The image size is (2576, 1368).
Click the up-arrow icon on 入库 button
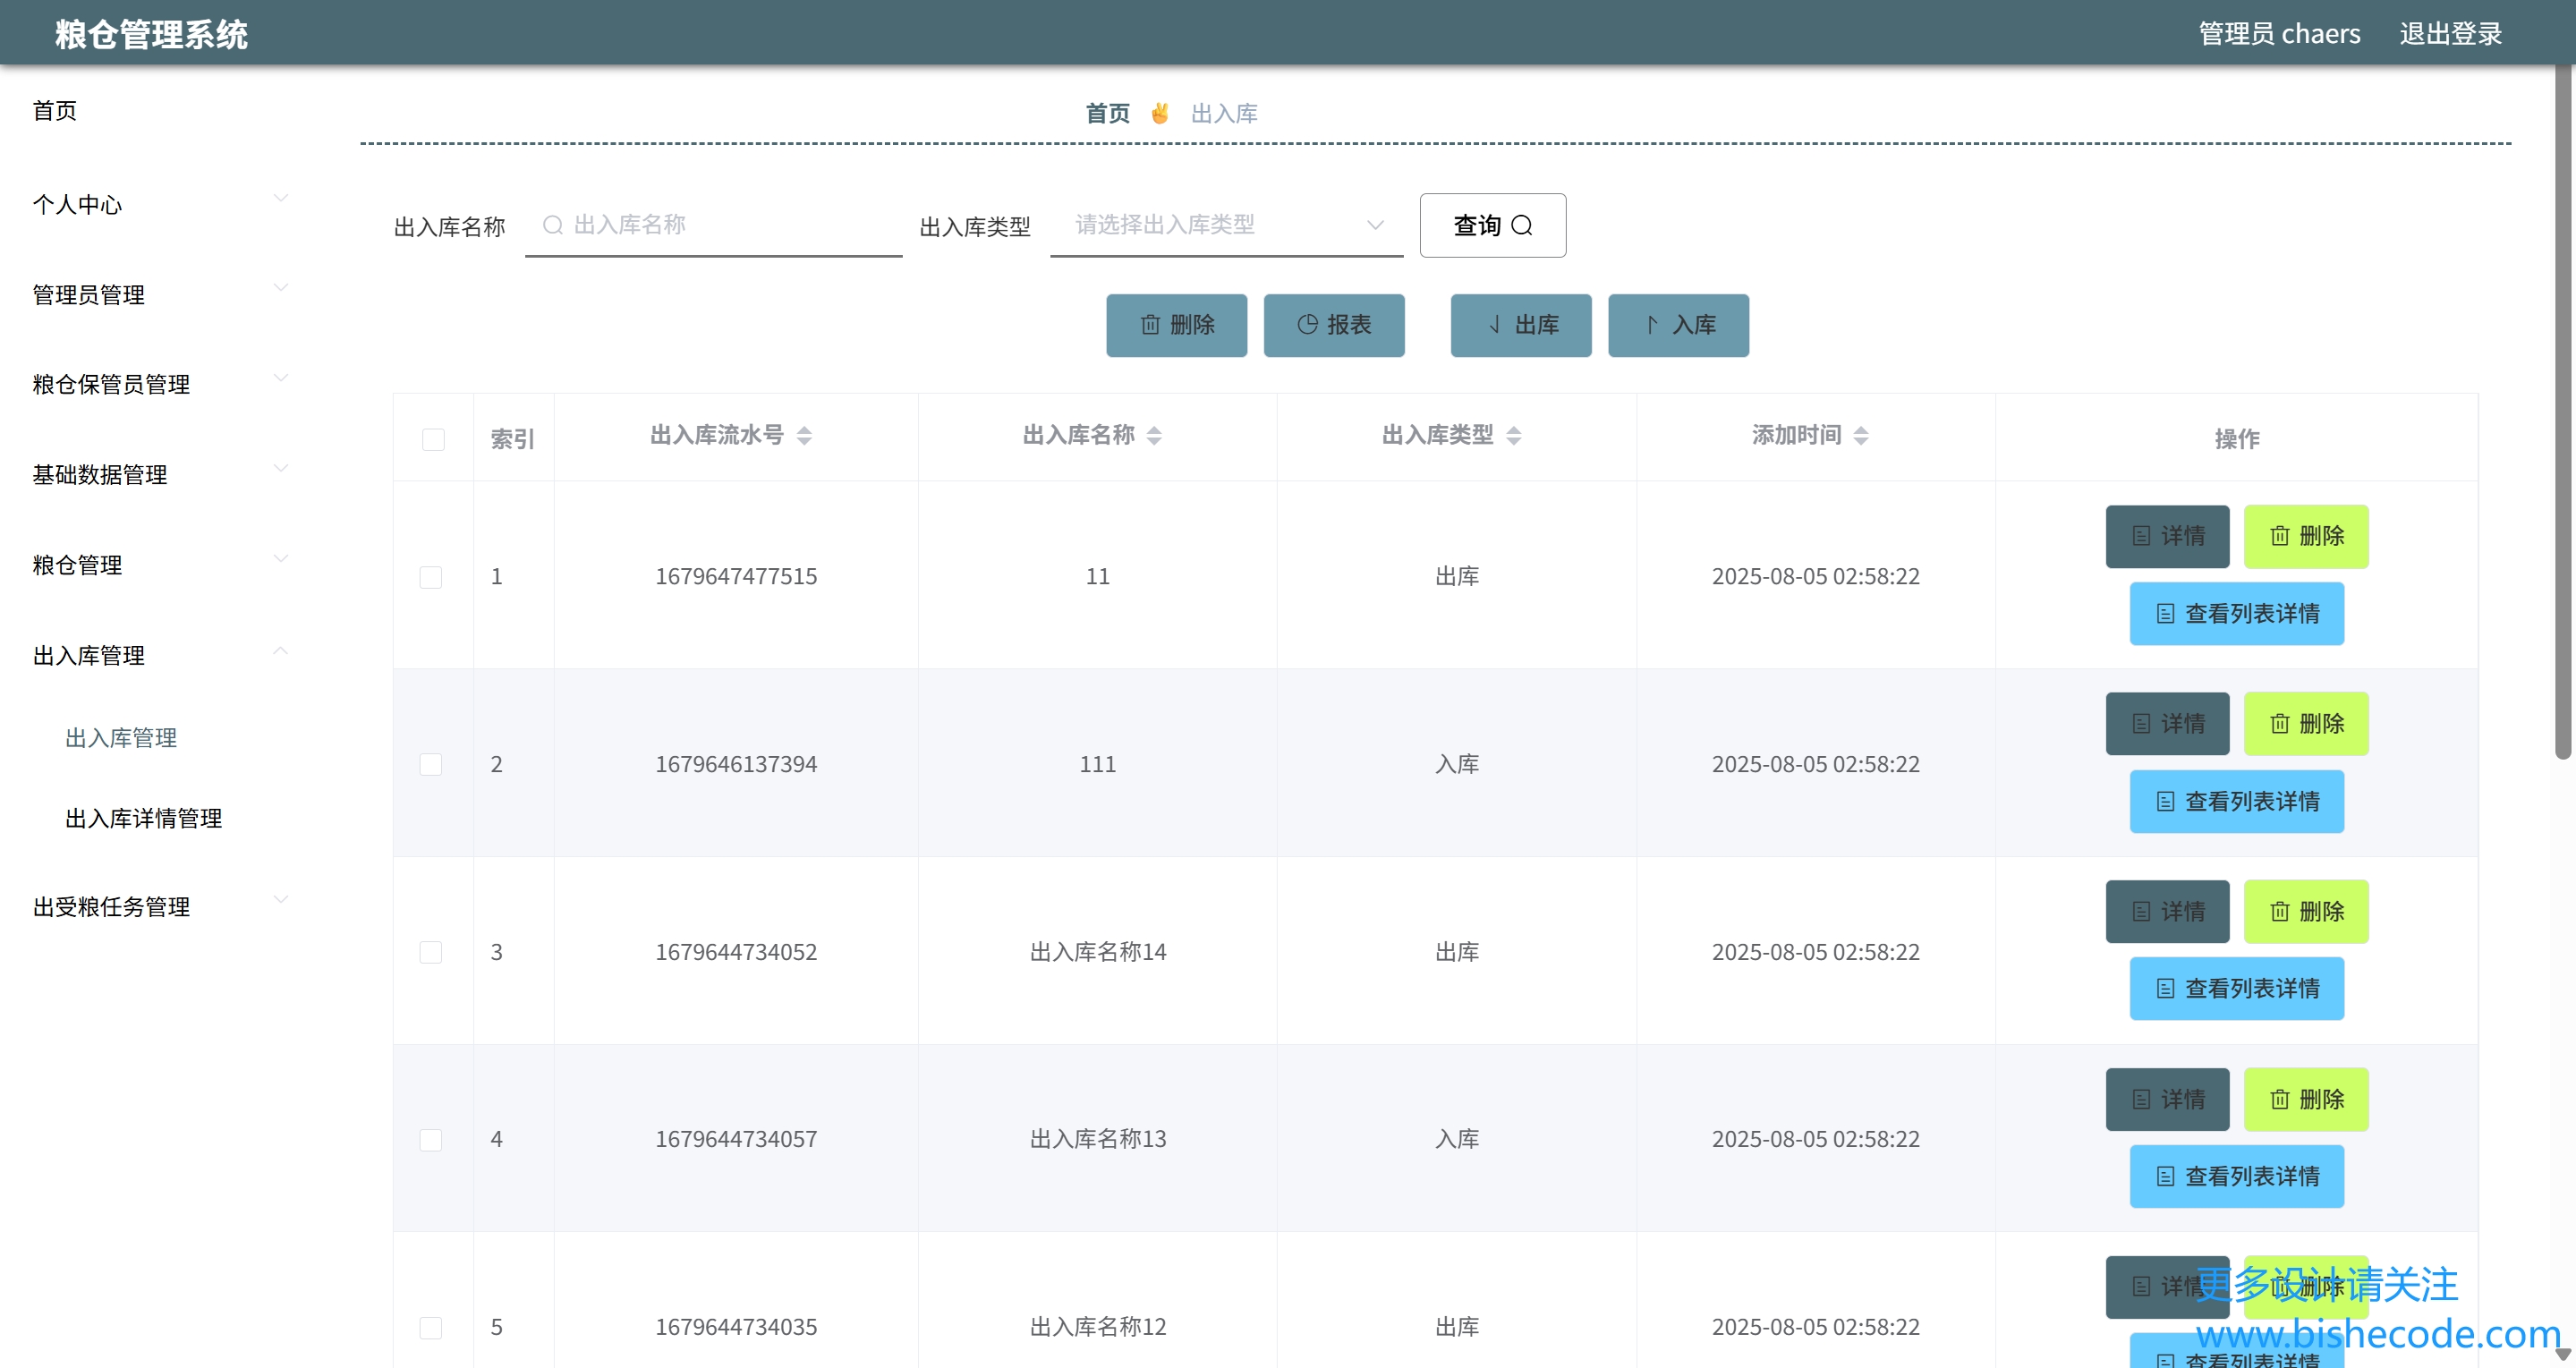coord(1651,324)
